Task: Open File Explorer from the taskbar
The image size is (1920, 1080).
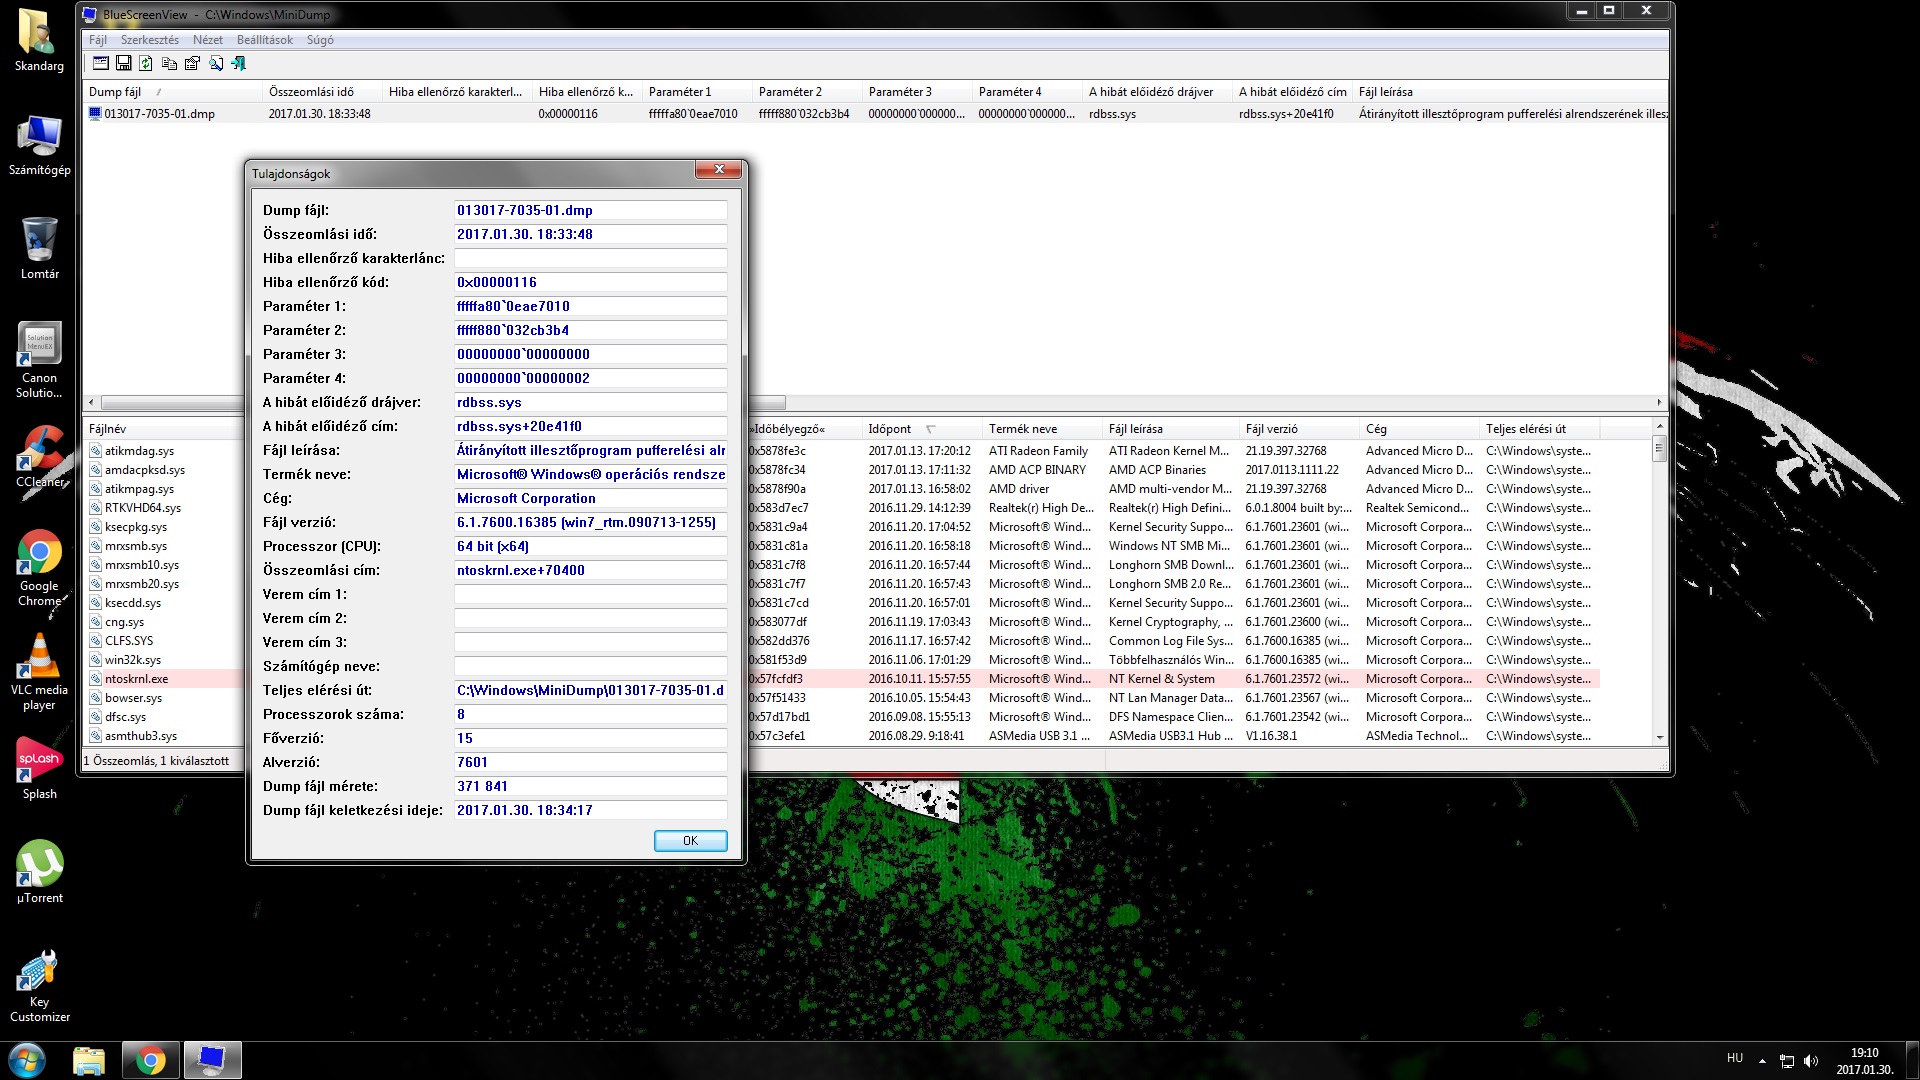Action: click(89, 1060)
